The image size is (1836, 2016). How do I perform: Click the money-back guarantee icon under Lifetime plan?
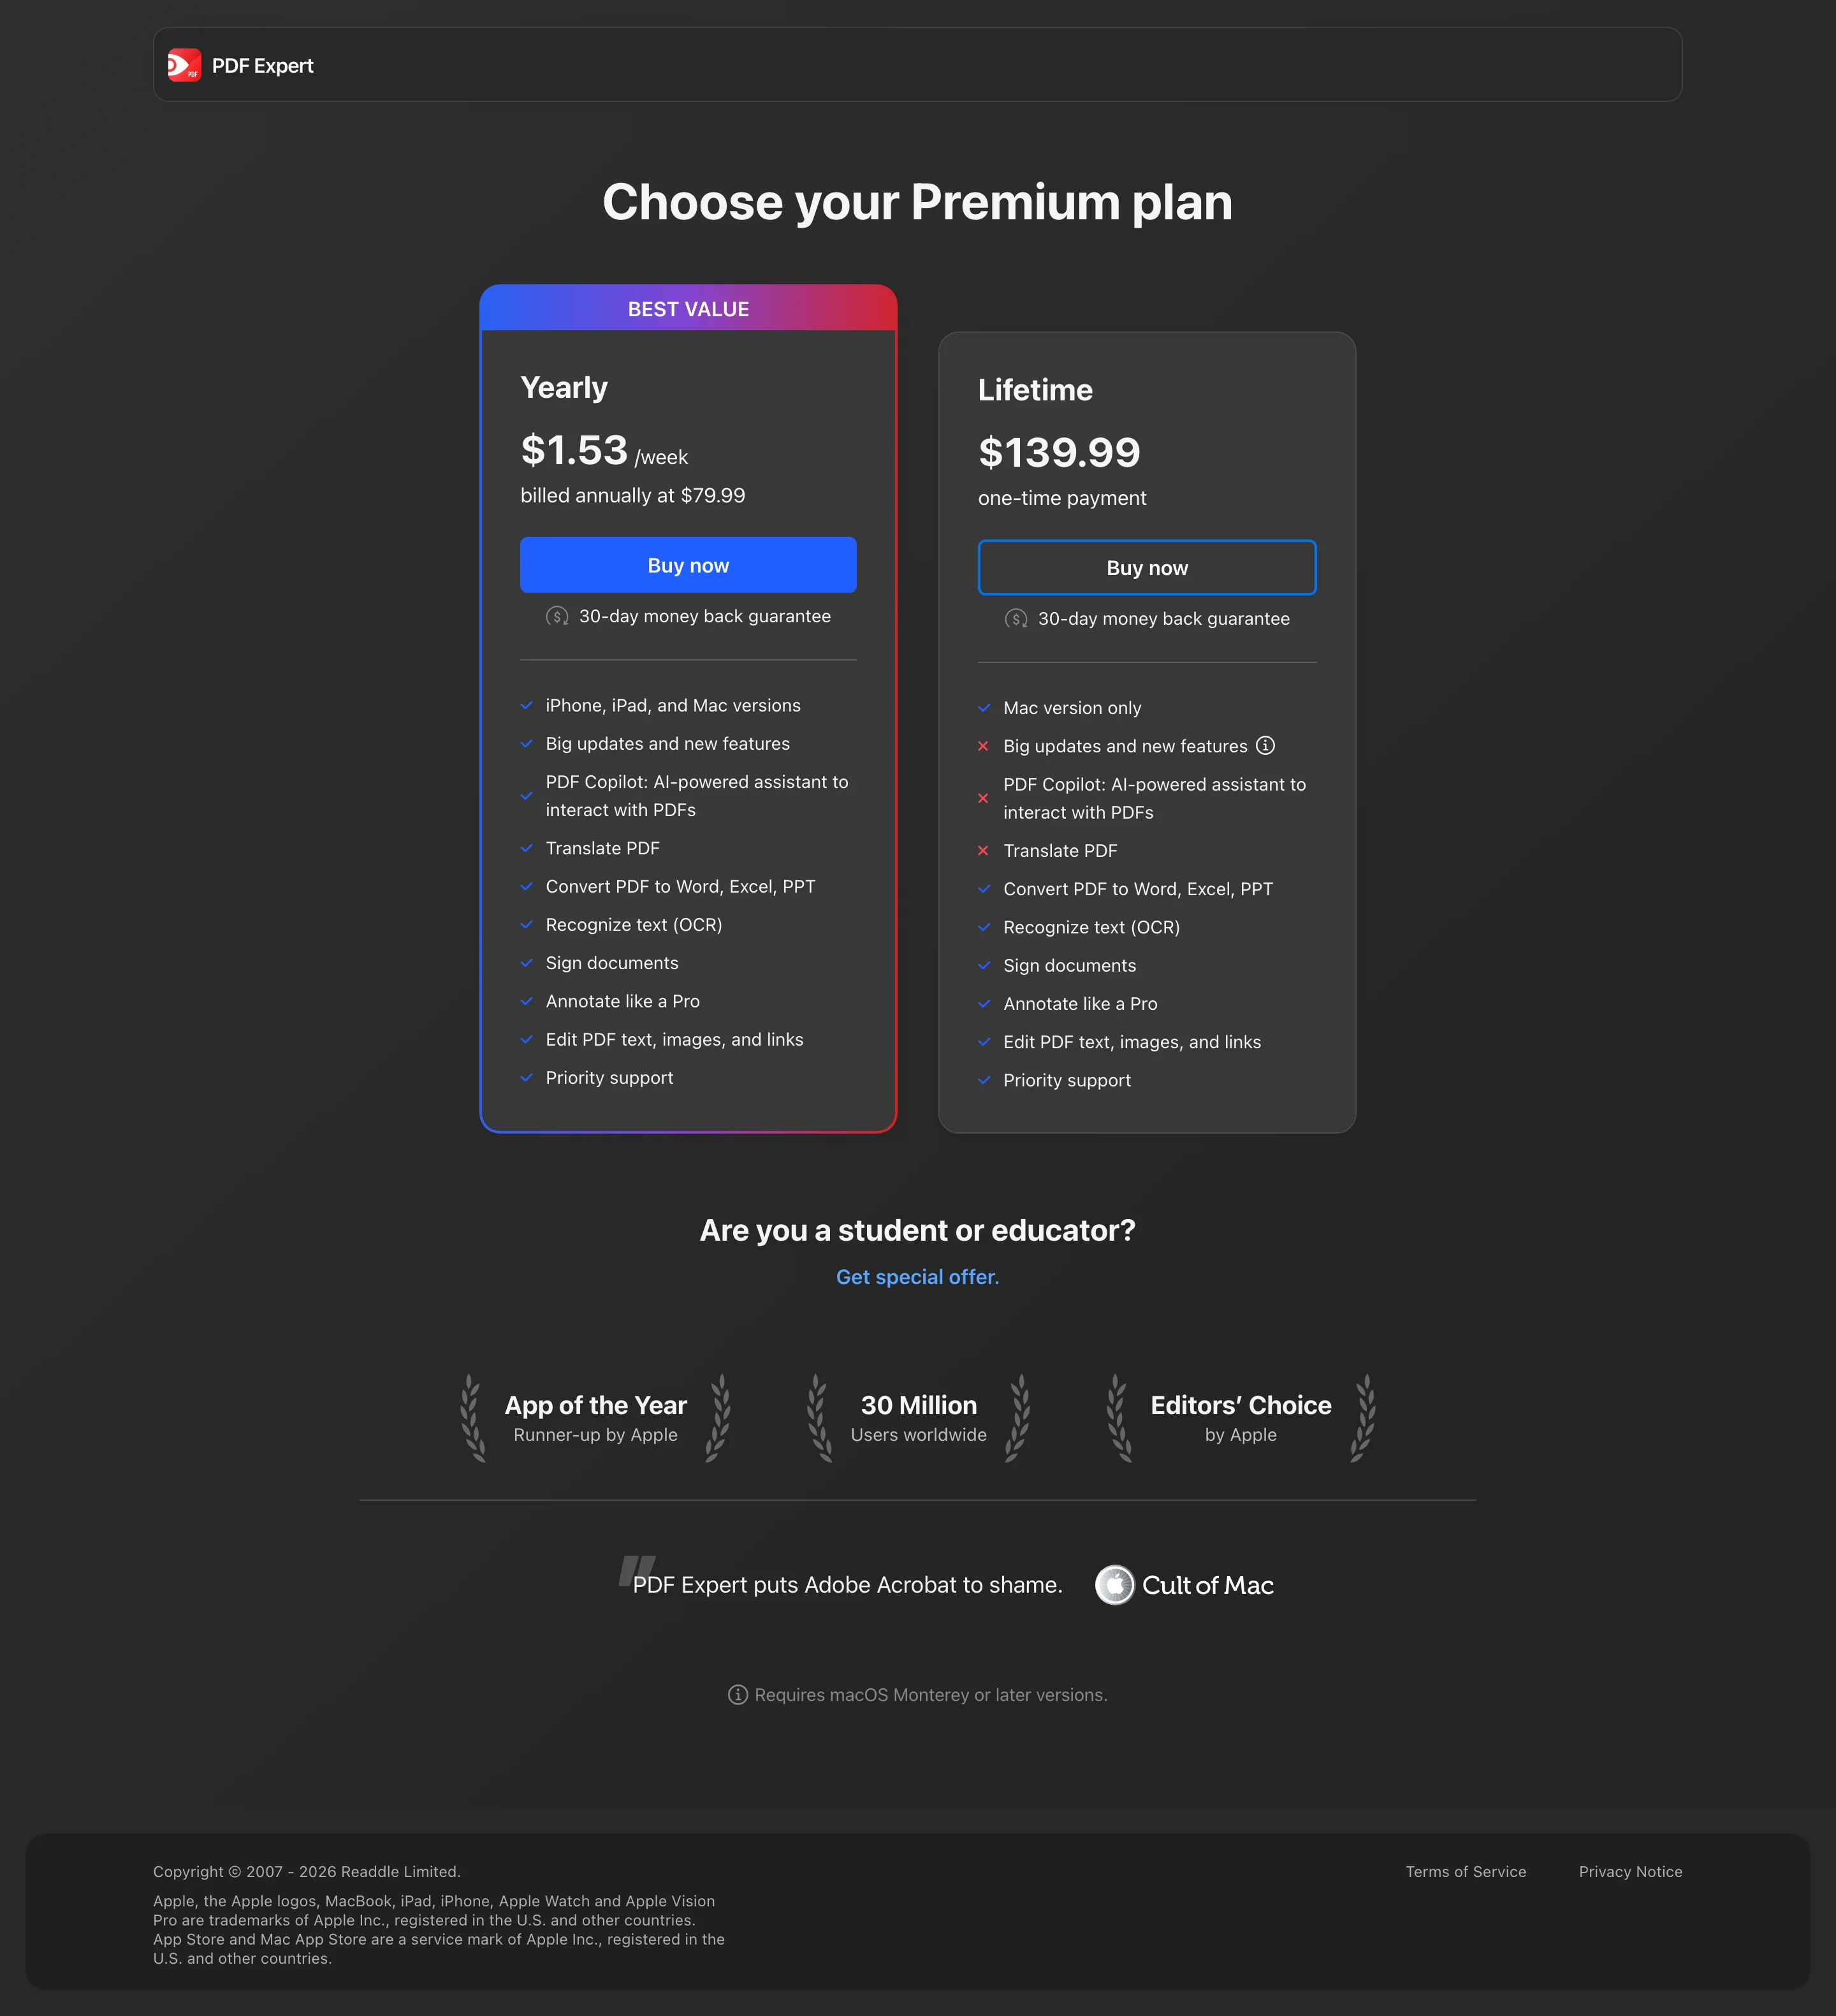click(x=1016, y=619)
